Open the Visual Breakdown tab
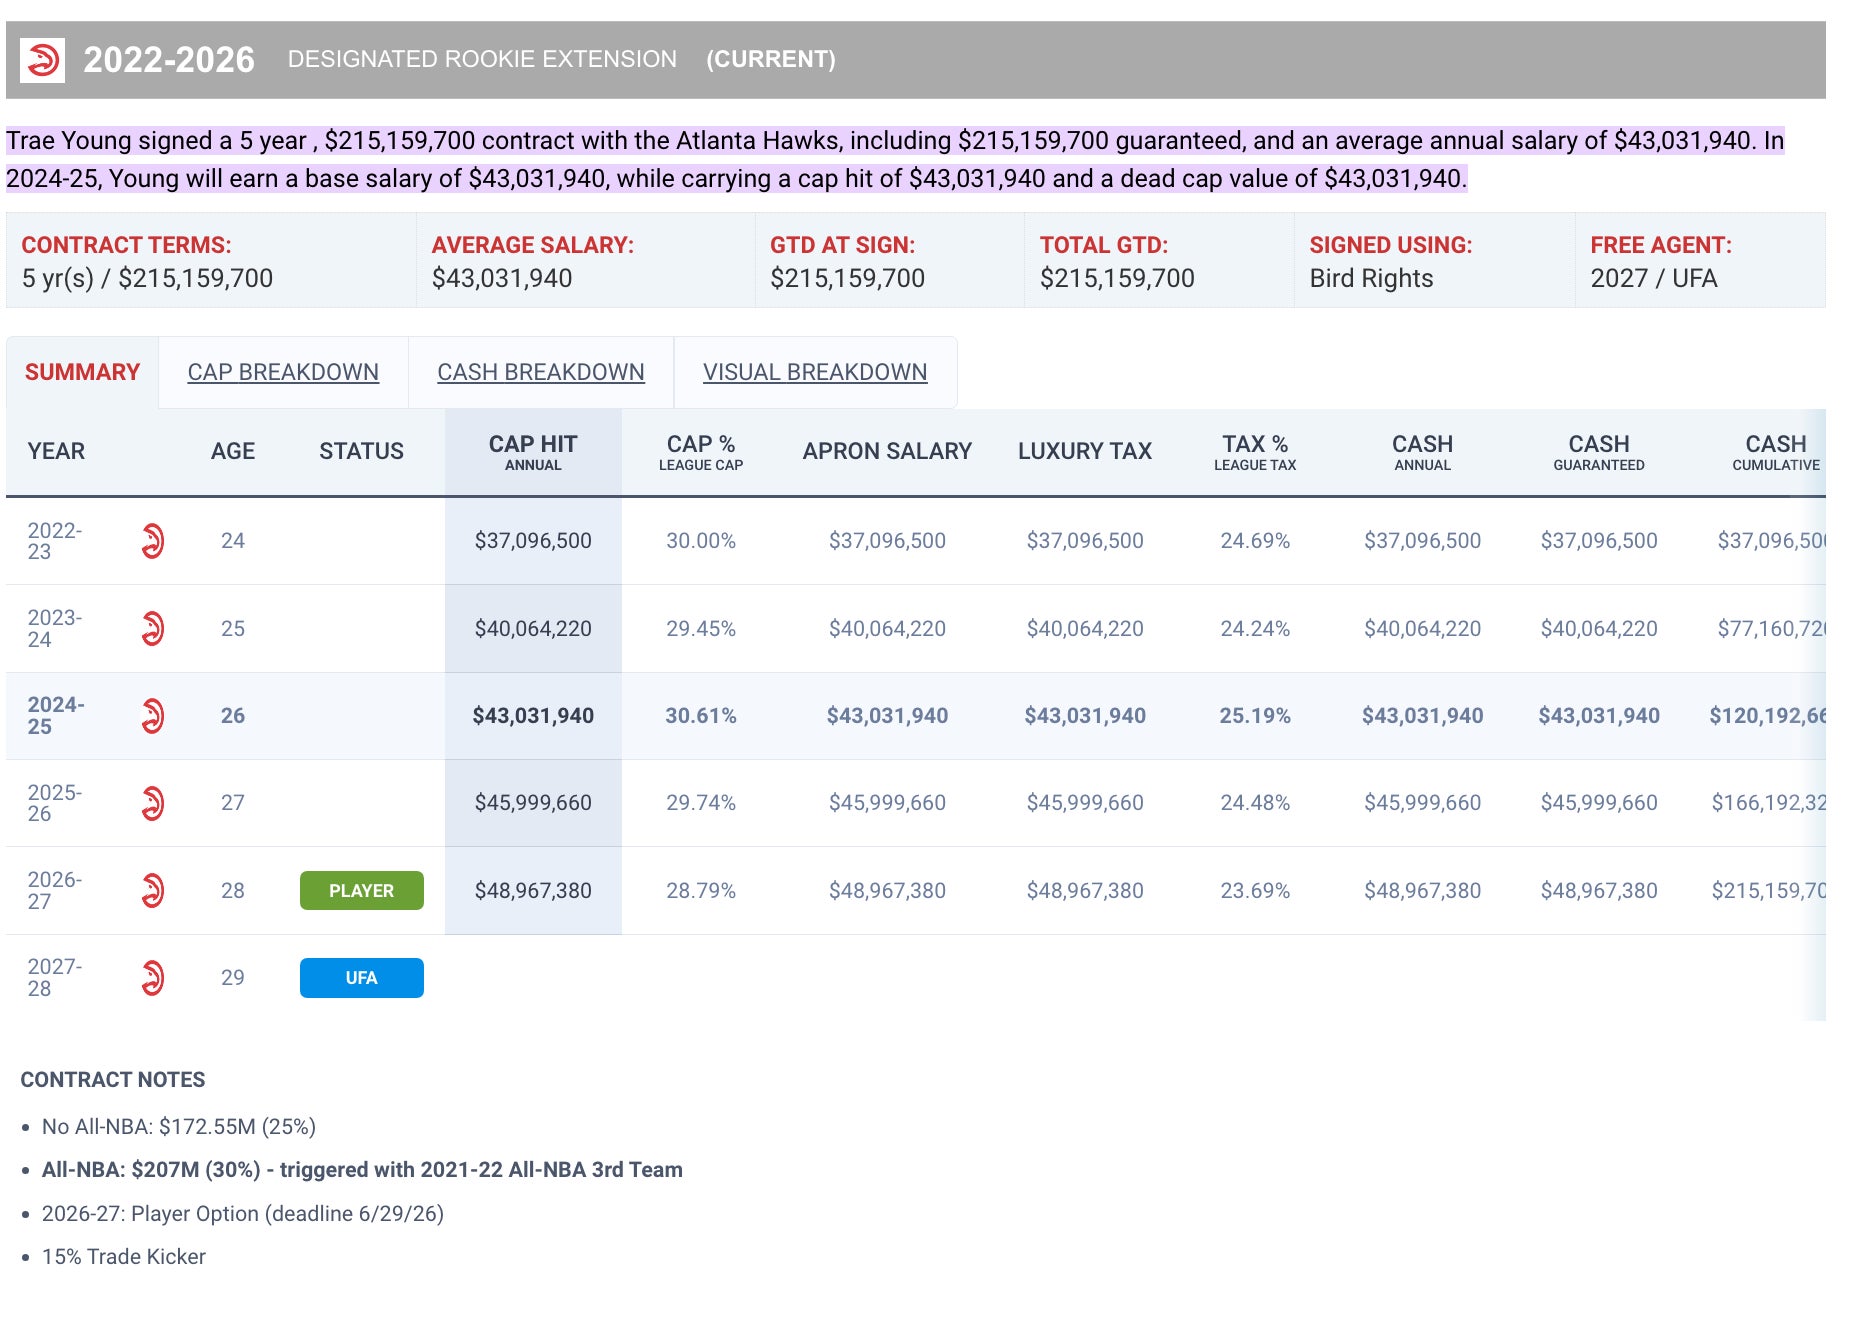Viewport: 1852px width, 1324px height. (x=814, y=372)
